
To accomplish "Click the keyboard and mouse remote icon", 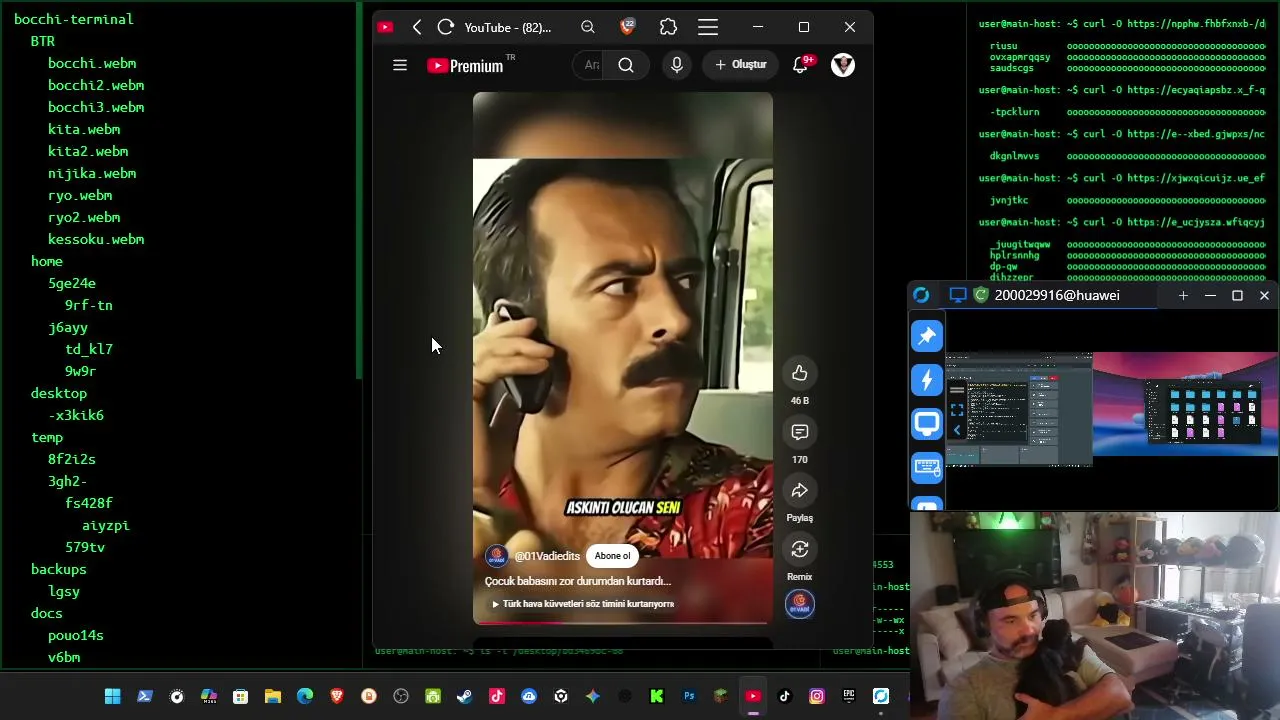I will (x=927, y=467).
